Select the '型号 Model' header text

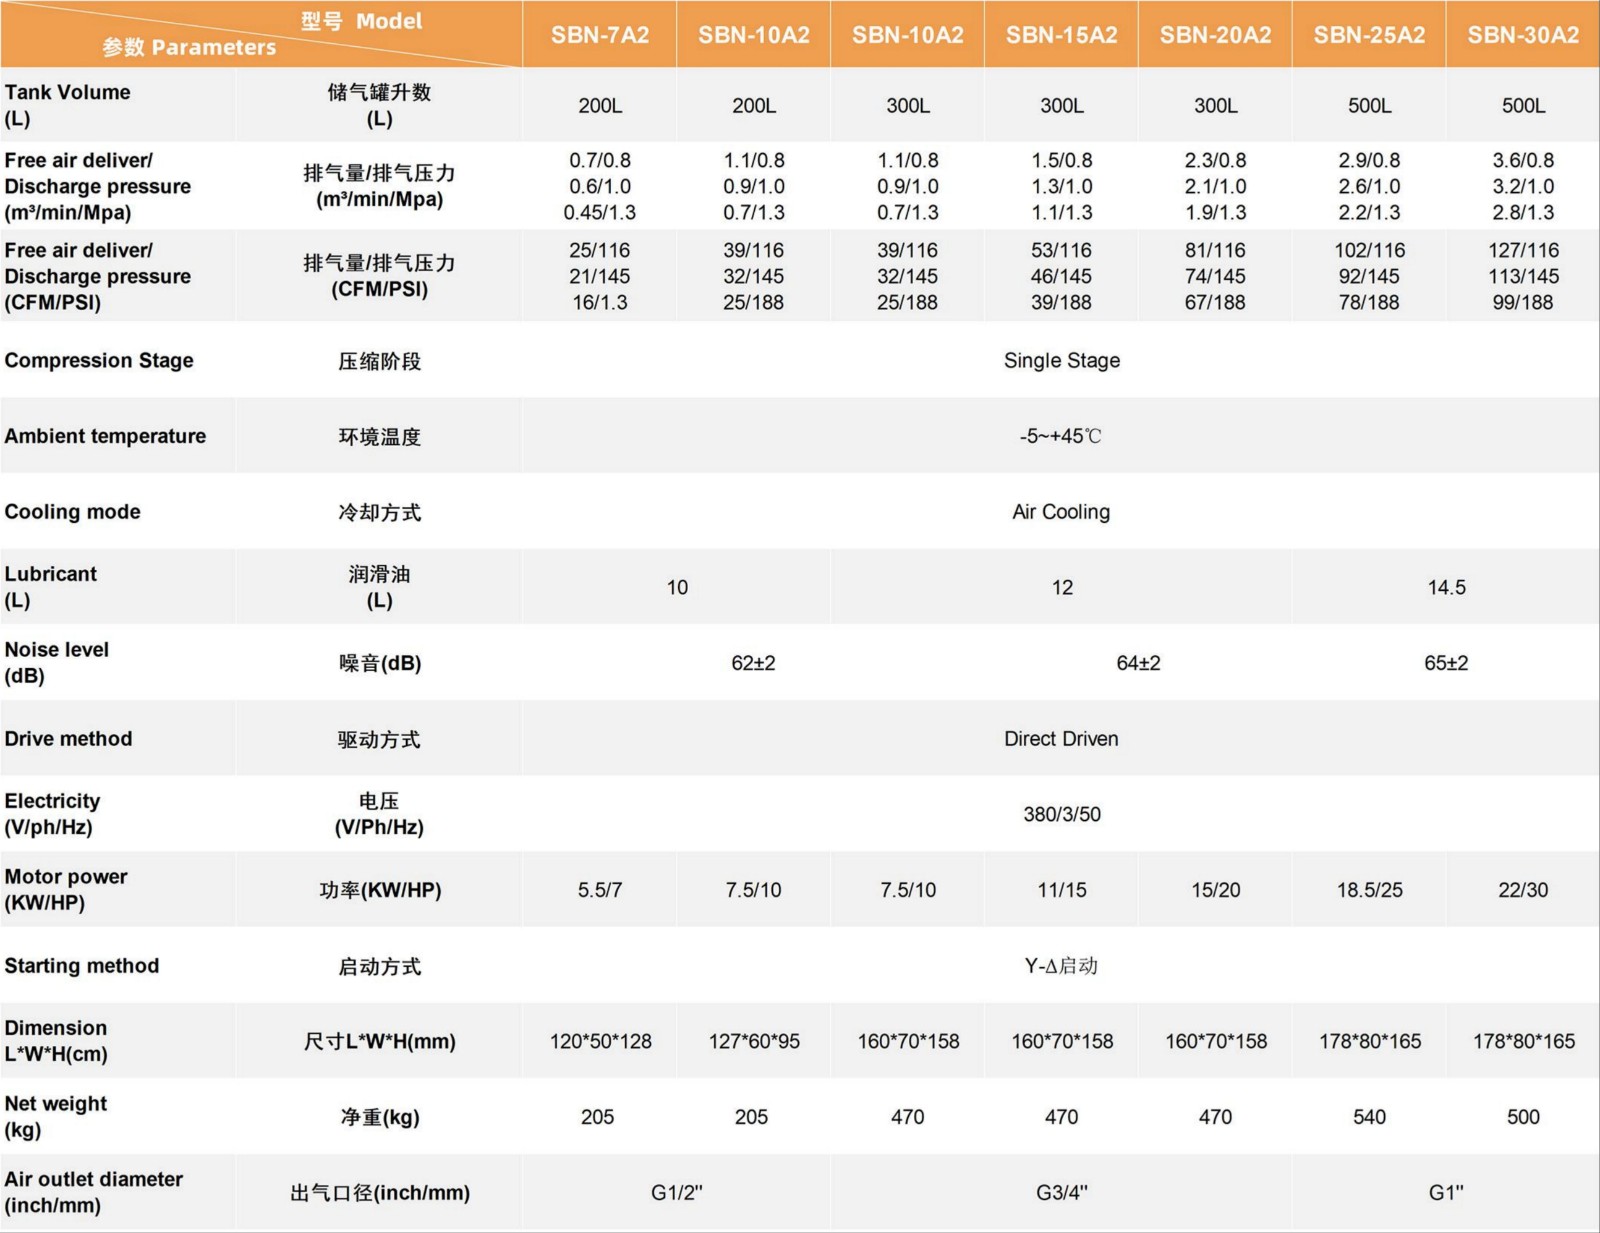pos(361,21)
